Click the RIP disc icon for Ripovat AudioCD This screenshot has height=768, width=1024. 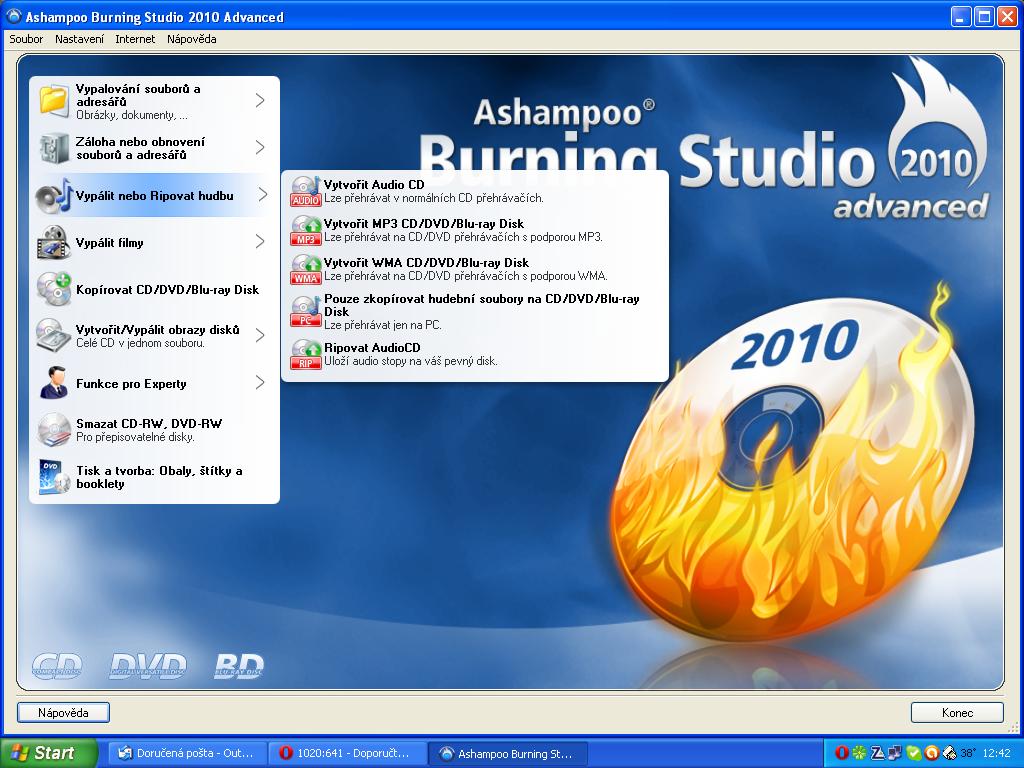click(x=306, y=355)
